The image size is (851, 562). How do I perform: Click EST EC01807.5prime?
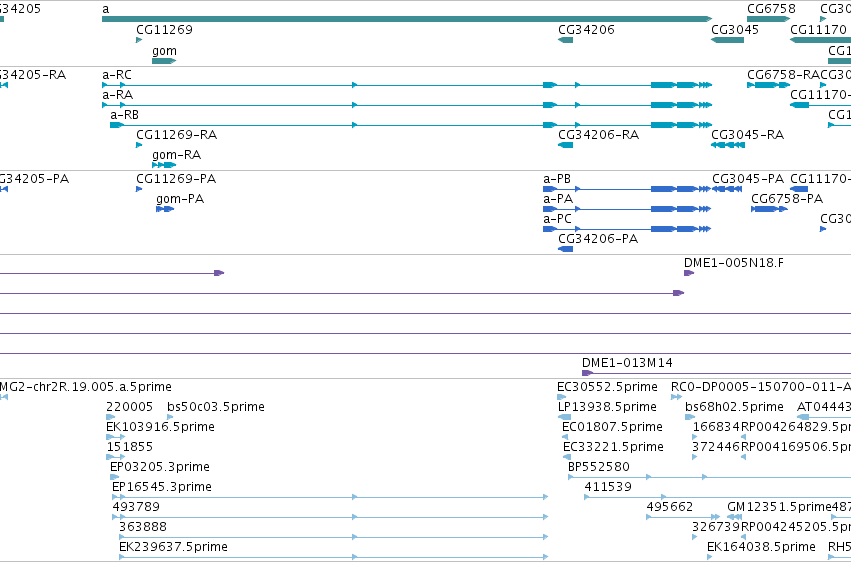click(x=565, y=437)
